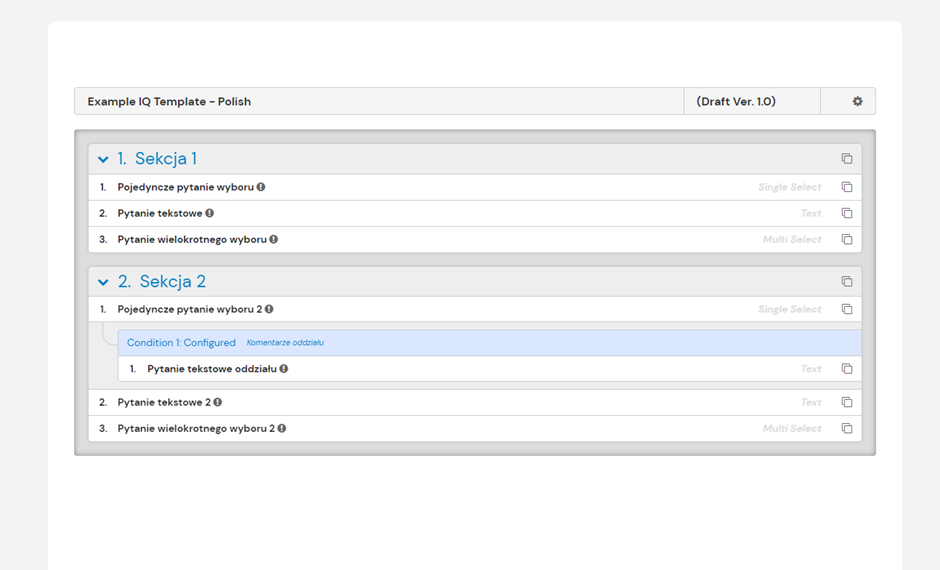Show info for Pytanie tekstowe 2
Image resolution: width=940 pixels, height=570 pixels.
coord(218,403)
